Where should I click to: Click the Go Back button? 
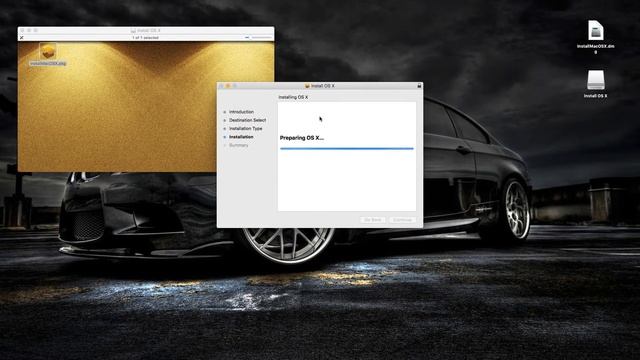click(x=373, y=220)
